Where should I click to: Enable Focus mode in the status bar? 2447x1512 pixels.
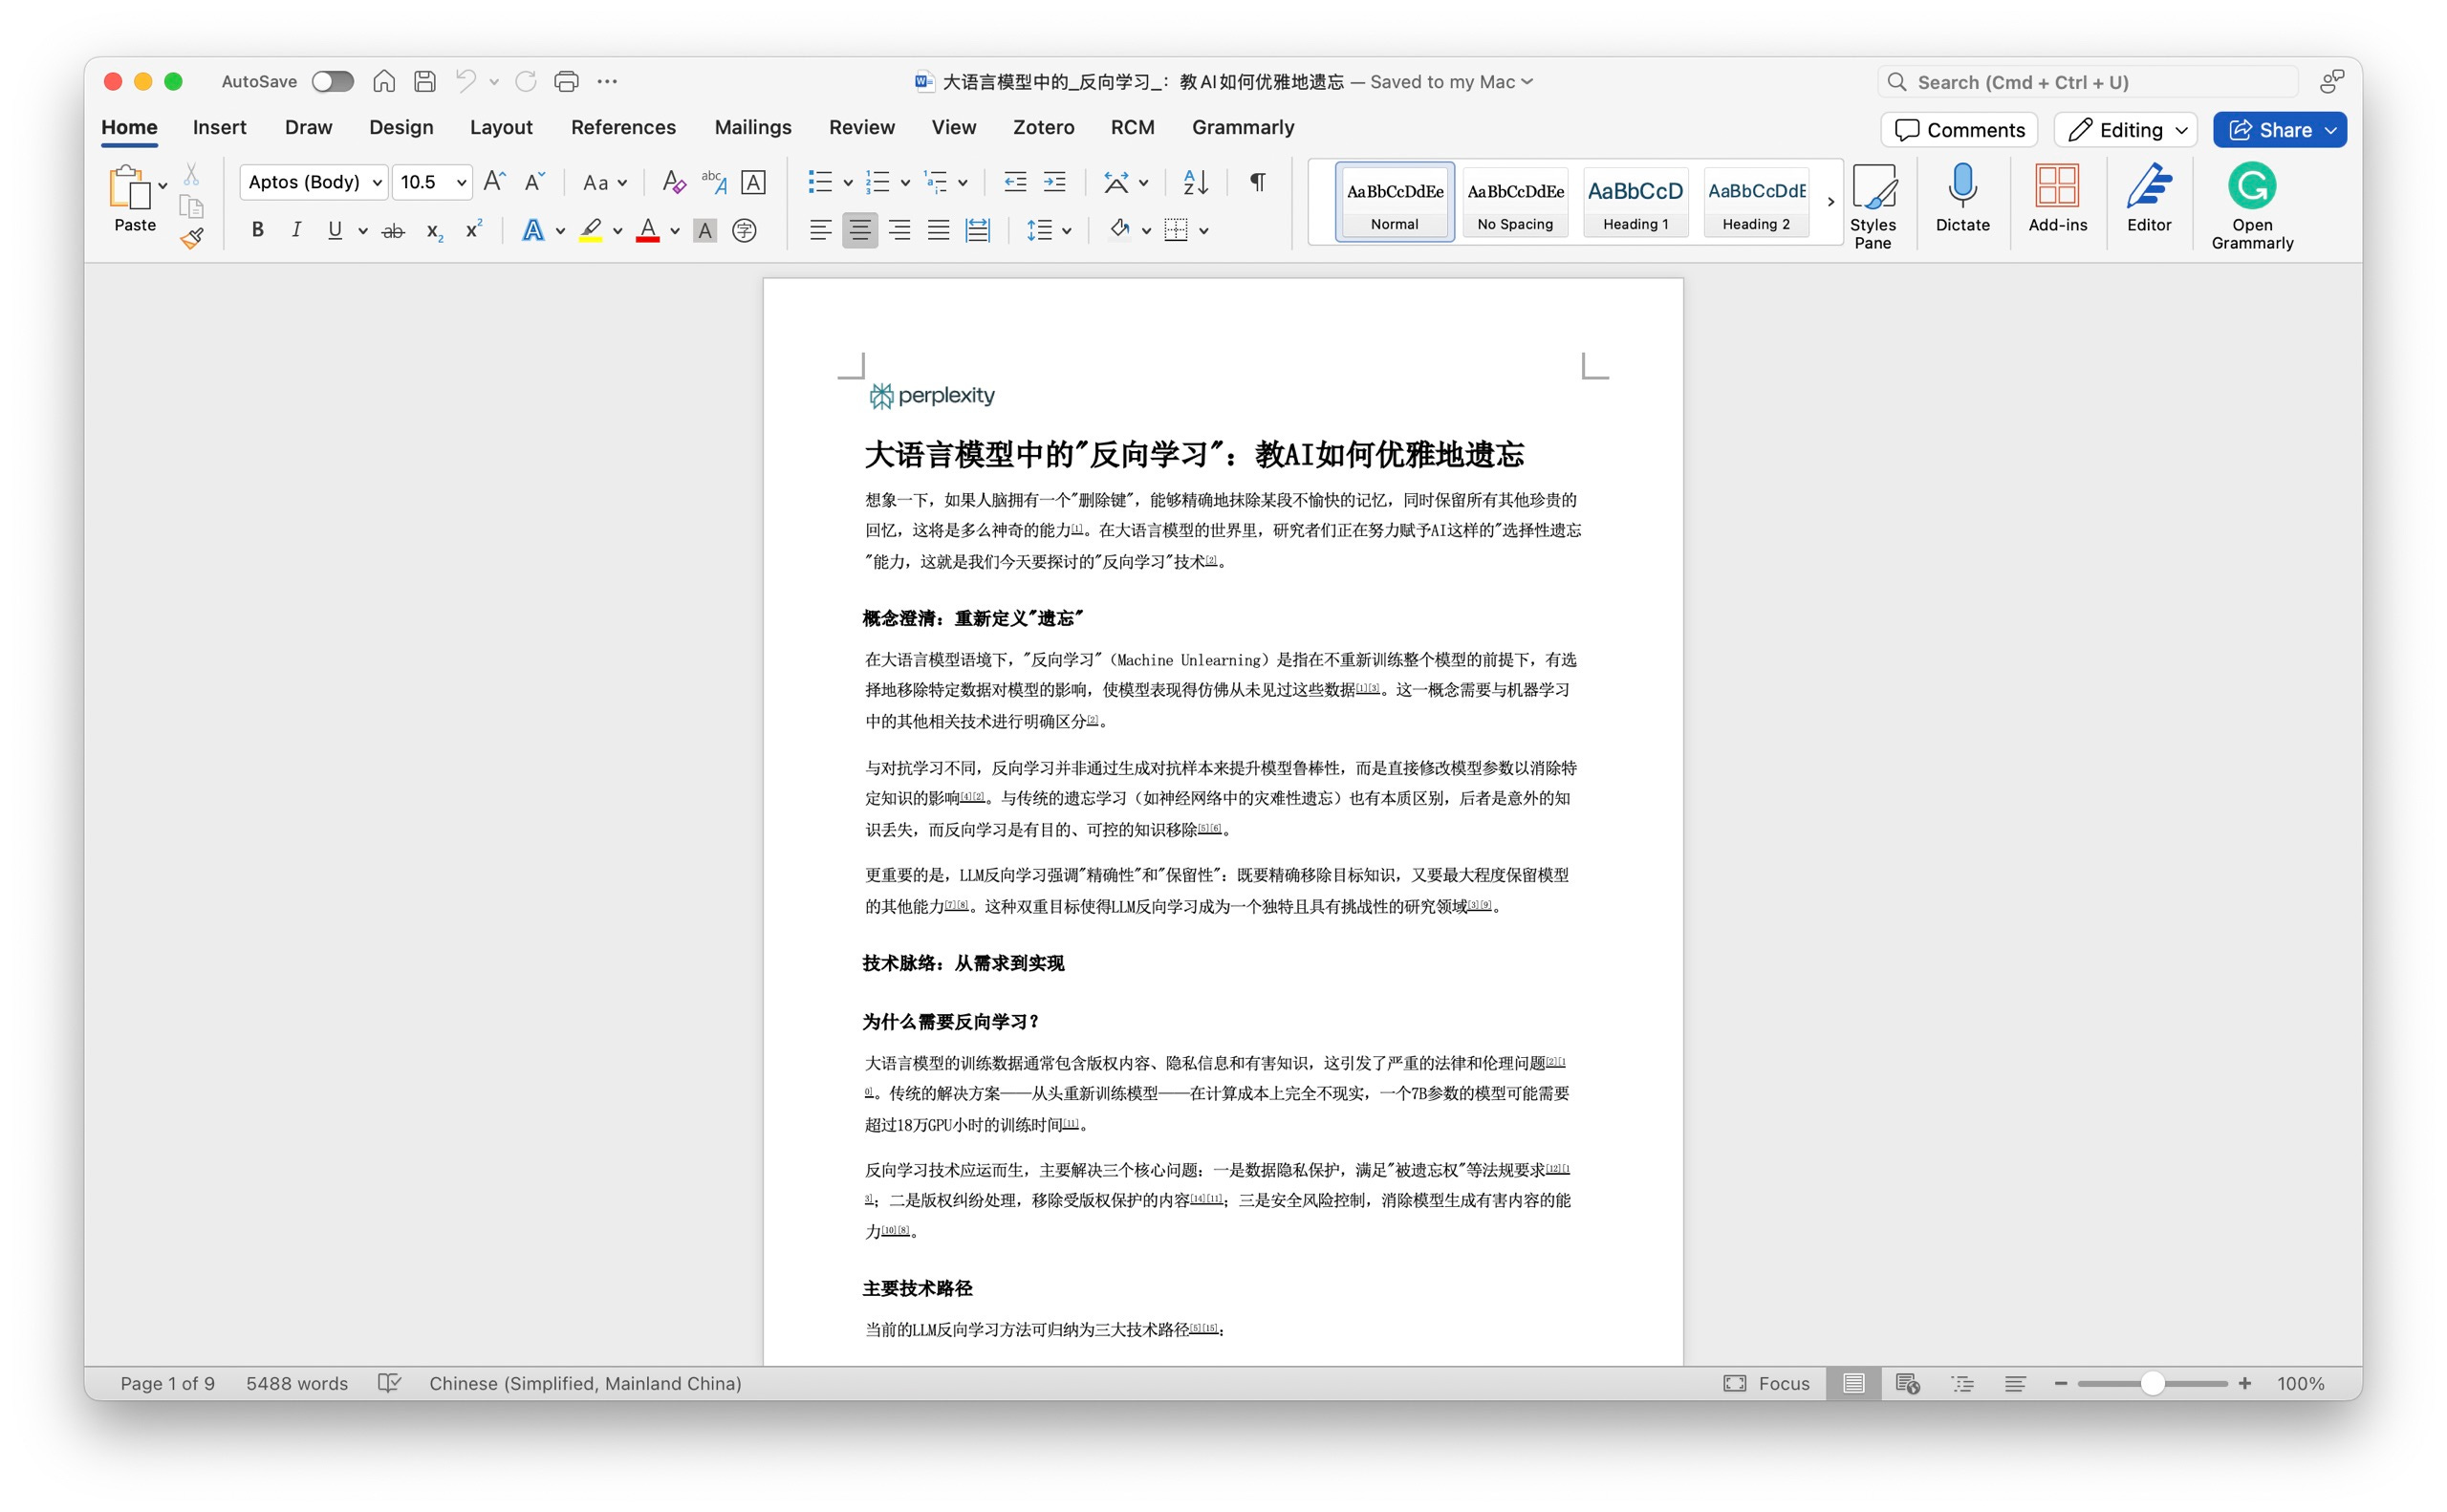click(x=1766, y=1383)
